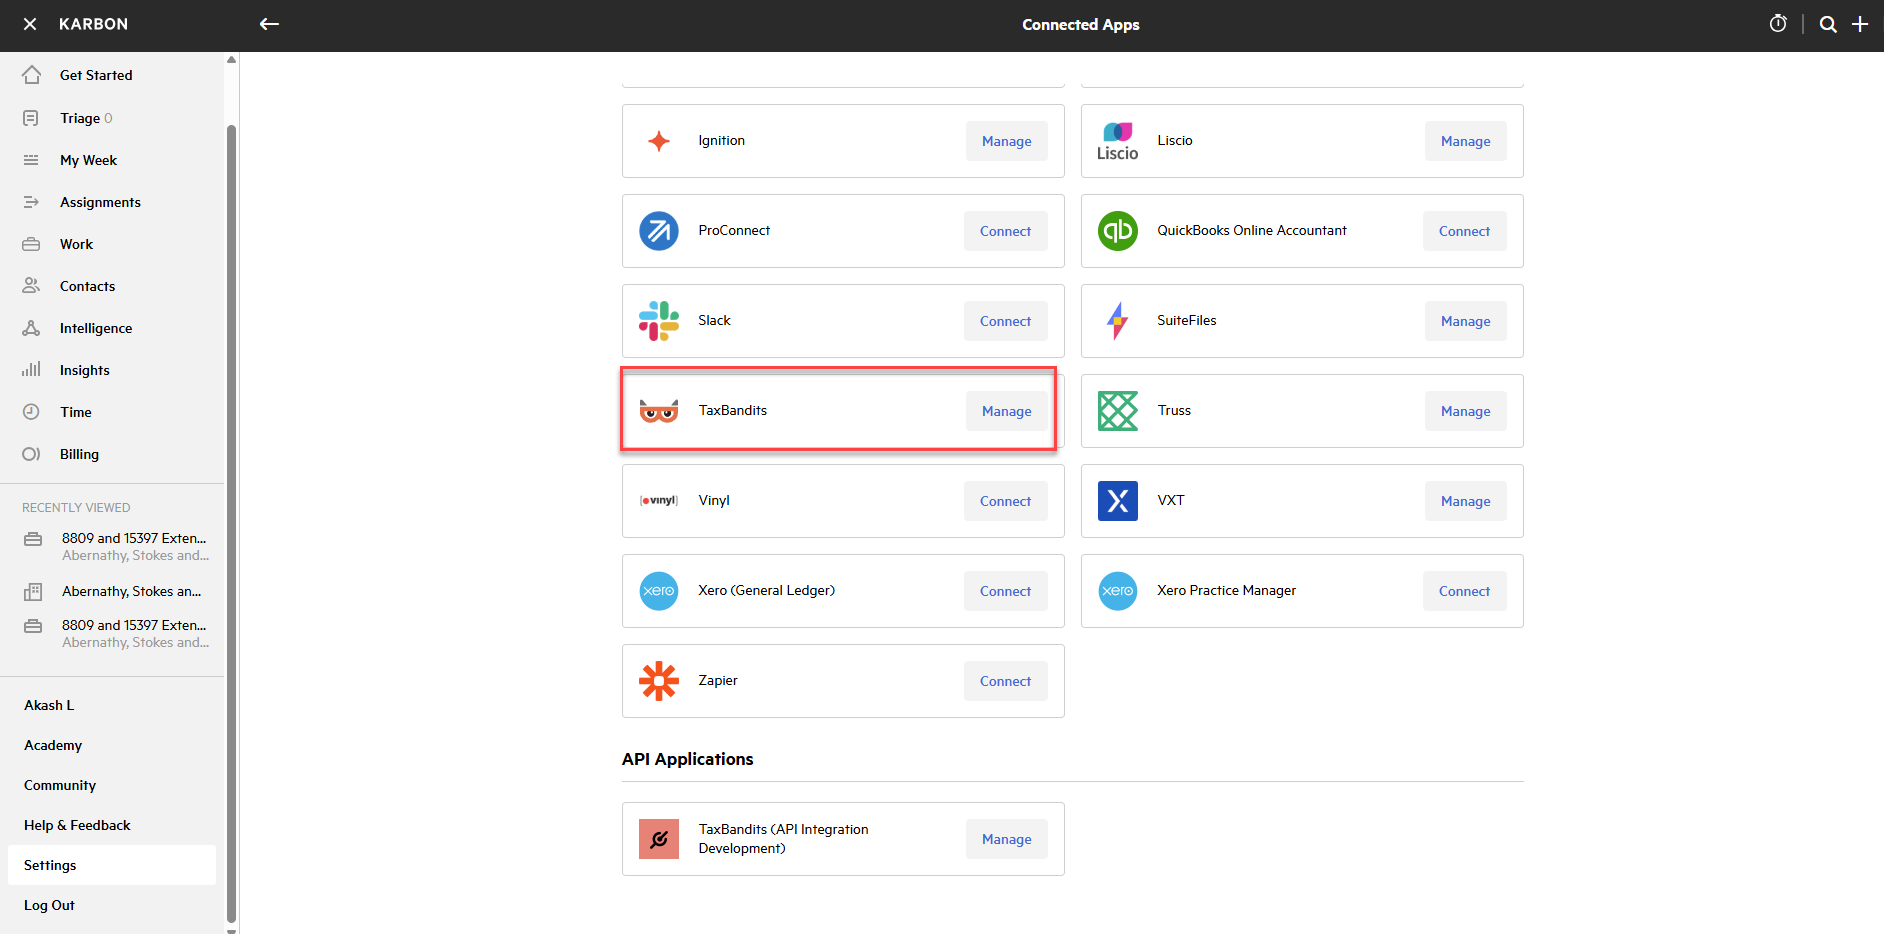Click the TaxBandits API Integration icon
The height and width of the screenshot is (934, 1884).
pyautogui.click(x=659, y=839)
